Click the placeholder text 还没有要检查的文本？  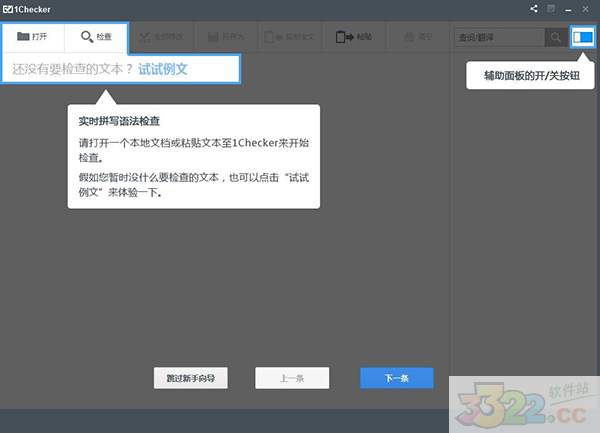coord(72,69)
